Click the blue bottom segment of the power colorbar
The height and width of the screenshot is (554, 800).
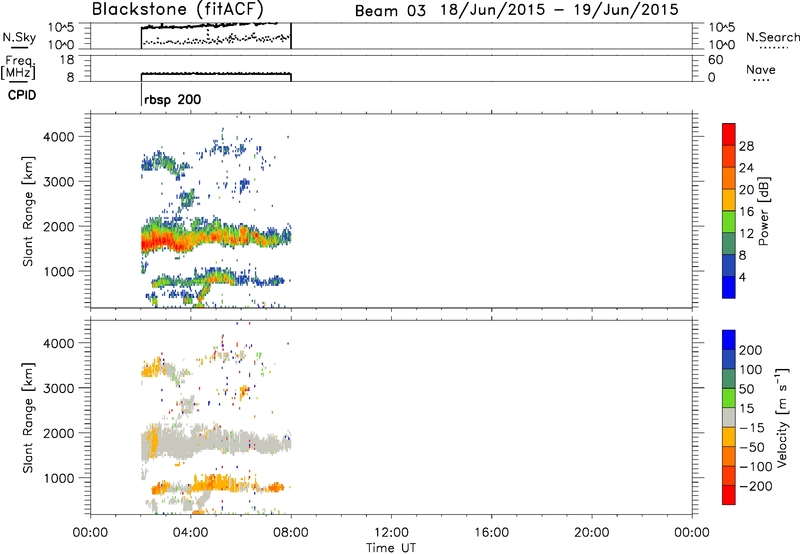coord(729,287)
